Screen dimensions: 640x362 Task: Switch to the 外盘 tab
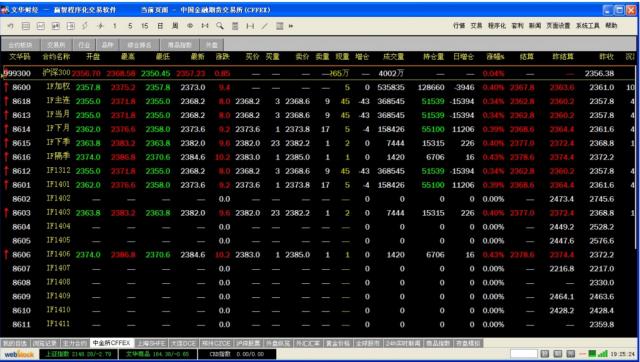click(x=211, y=45)
